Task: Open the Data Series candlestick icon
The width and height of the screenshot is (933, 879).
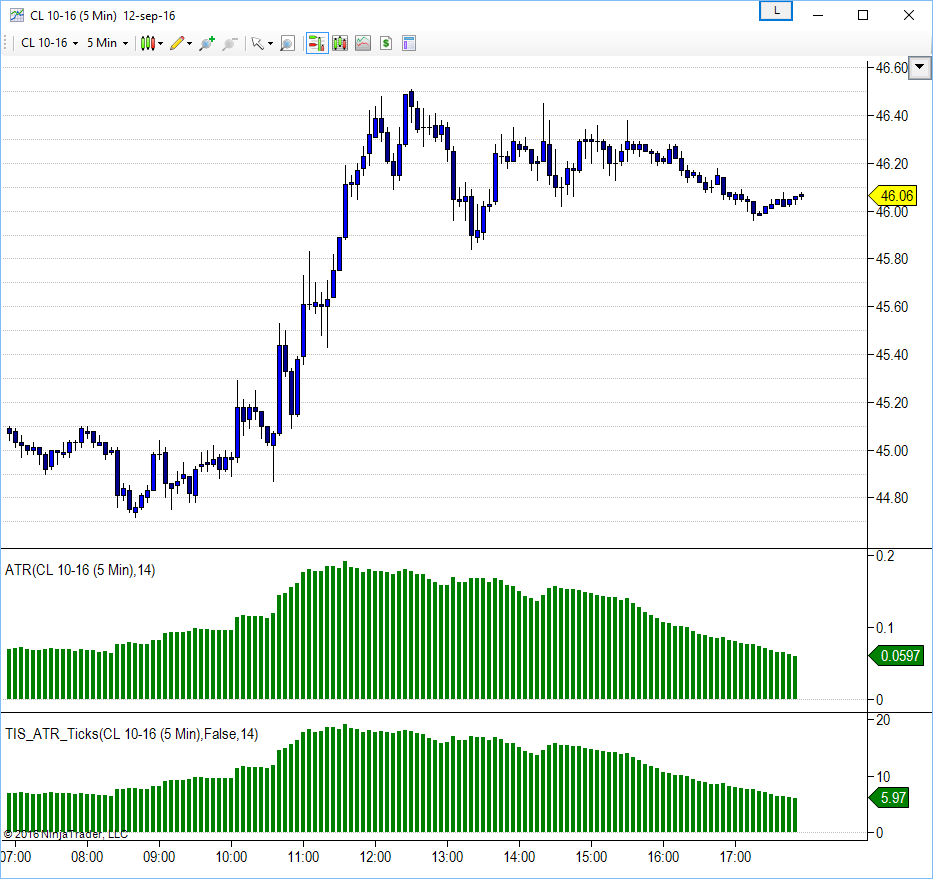Action: coord(340,43)
